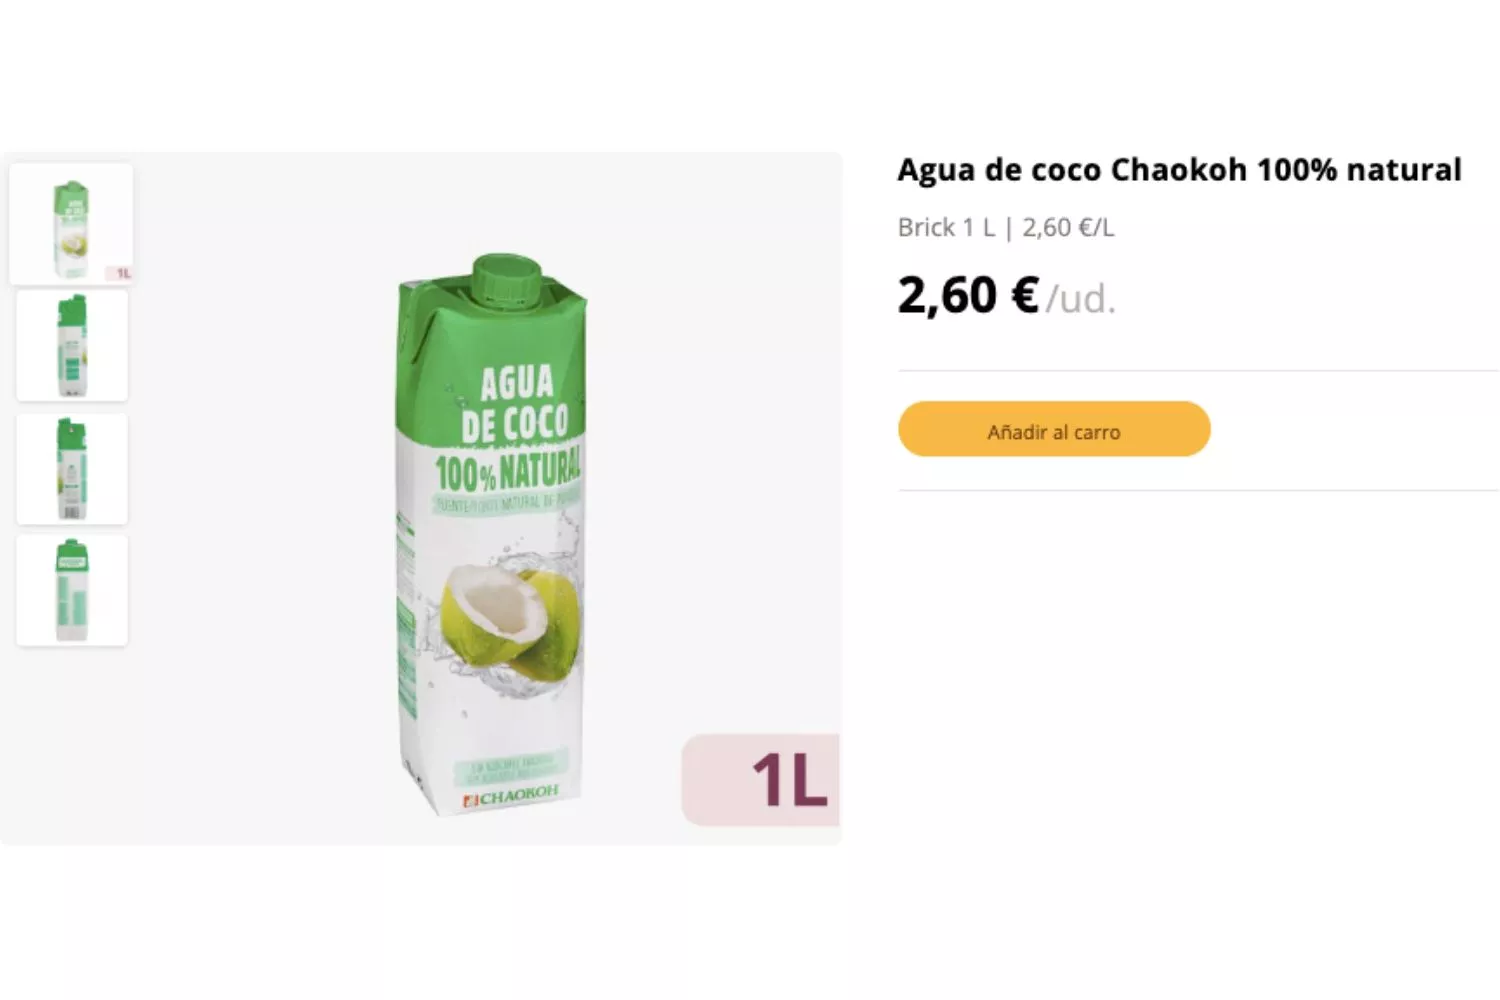Select the second thumbnail showing carton side
The width and height of the screenshot is (1500, 1000).
(x=72, y=346)
